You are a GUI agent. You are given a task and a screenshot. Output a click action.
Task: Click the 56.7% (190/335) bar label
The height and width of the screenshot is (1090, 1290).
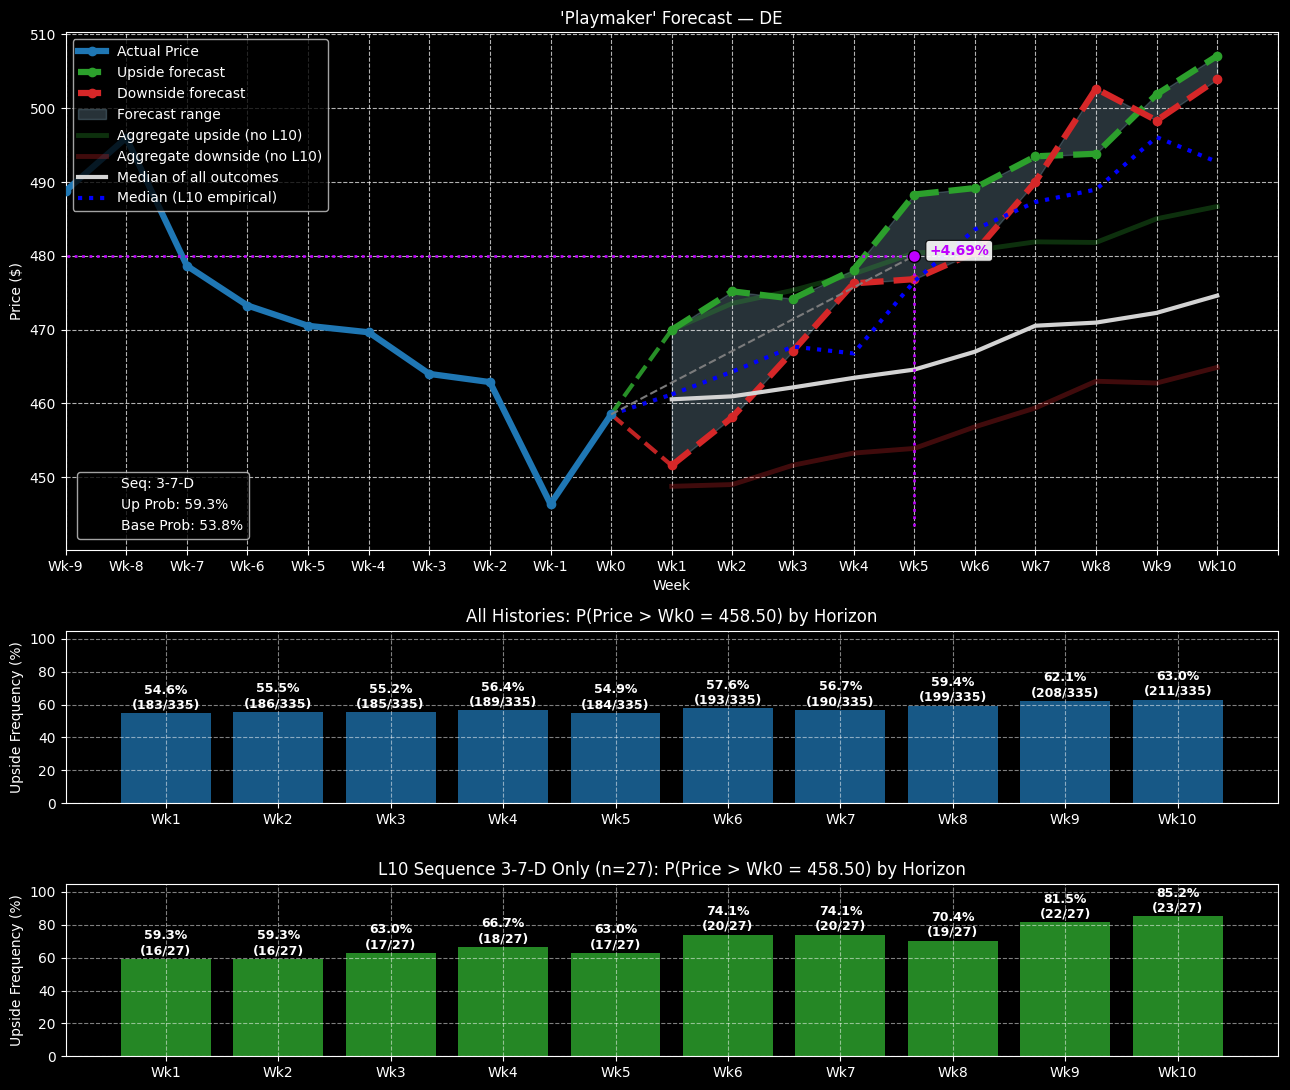point(840,694)
